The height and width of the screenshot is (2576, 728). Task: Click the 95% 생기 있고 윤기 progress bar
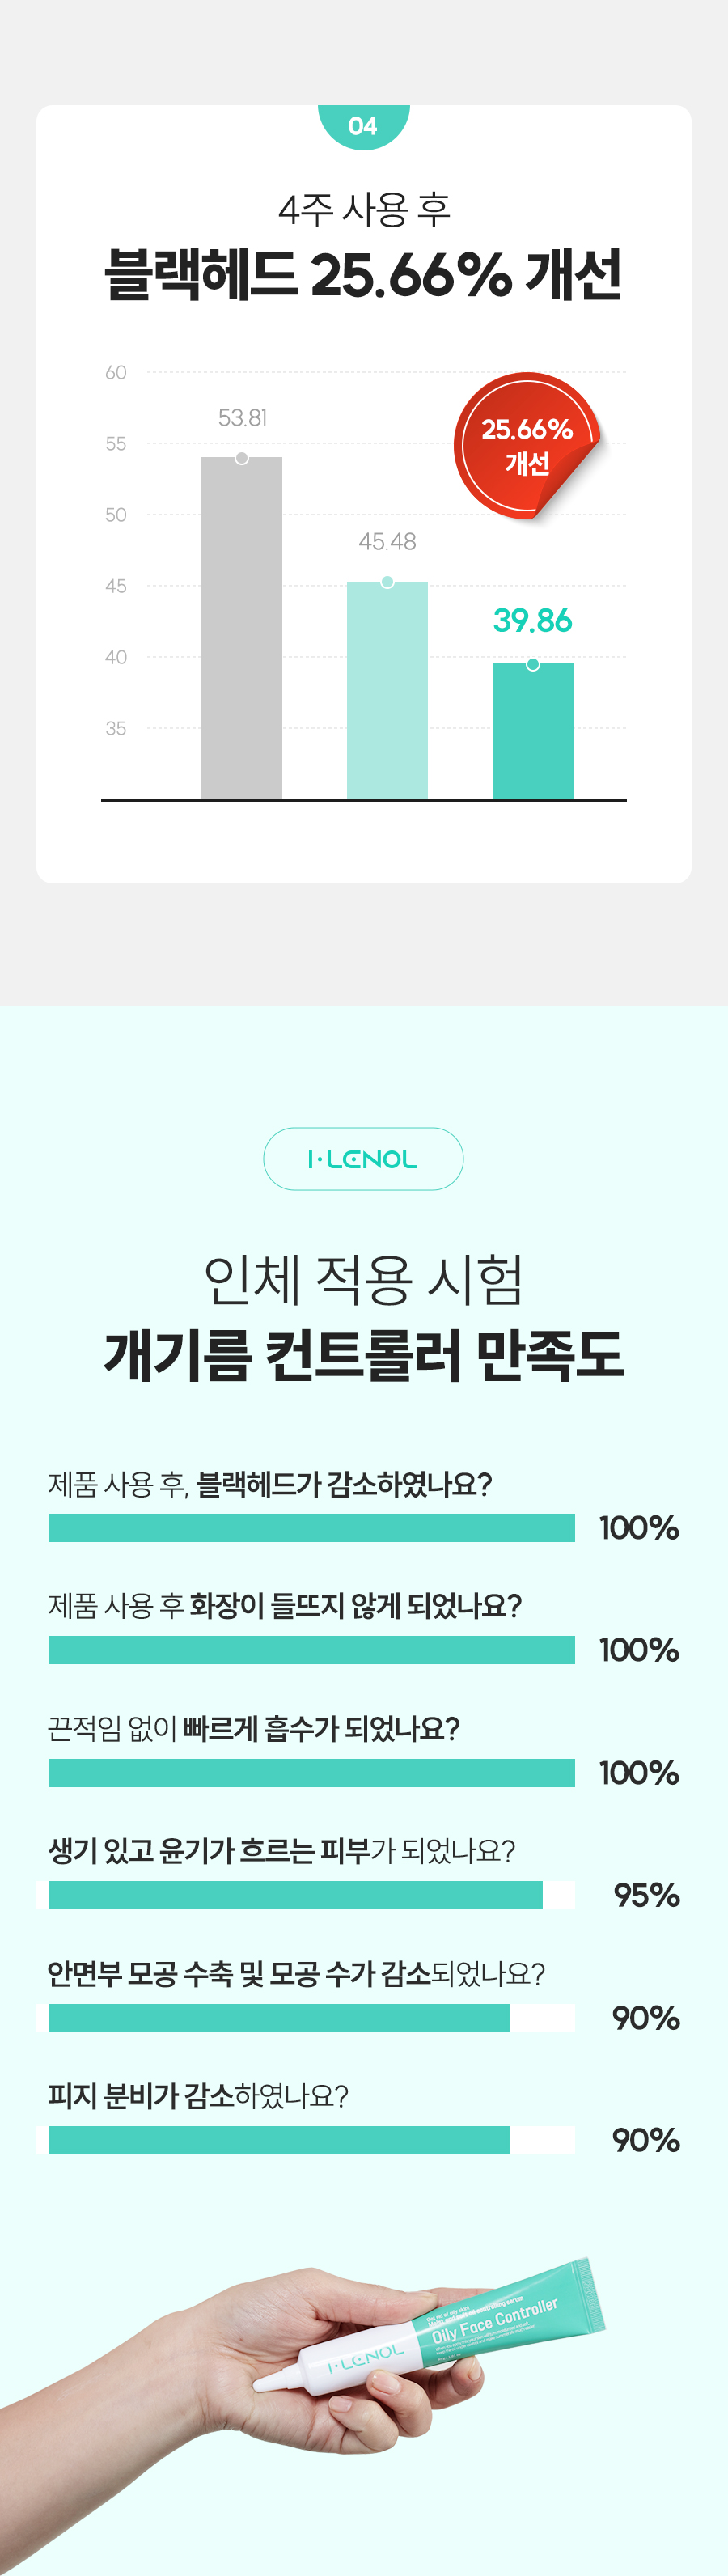[305, 1895]
